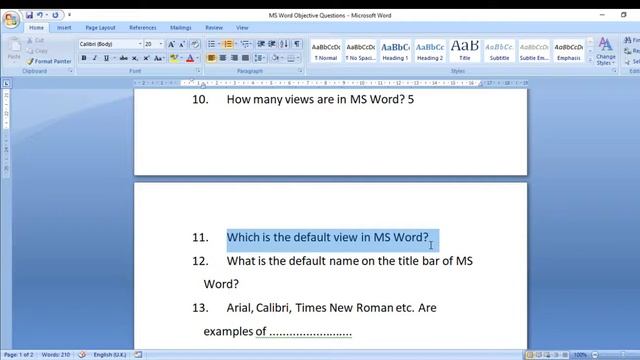The image size is (640, 360).
Task: Toggle superscript formatting
Action: [146, 58]
